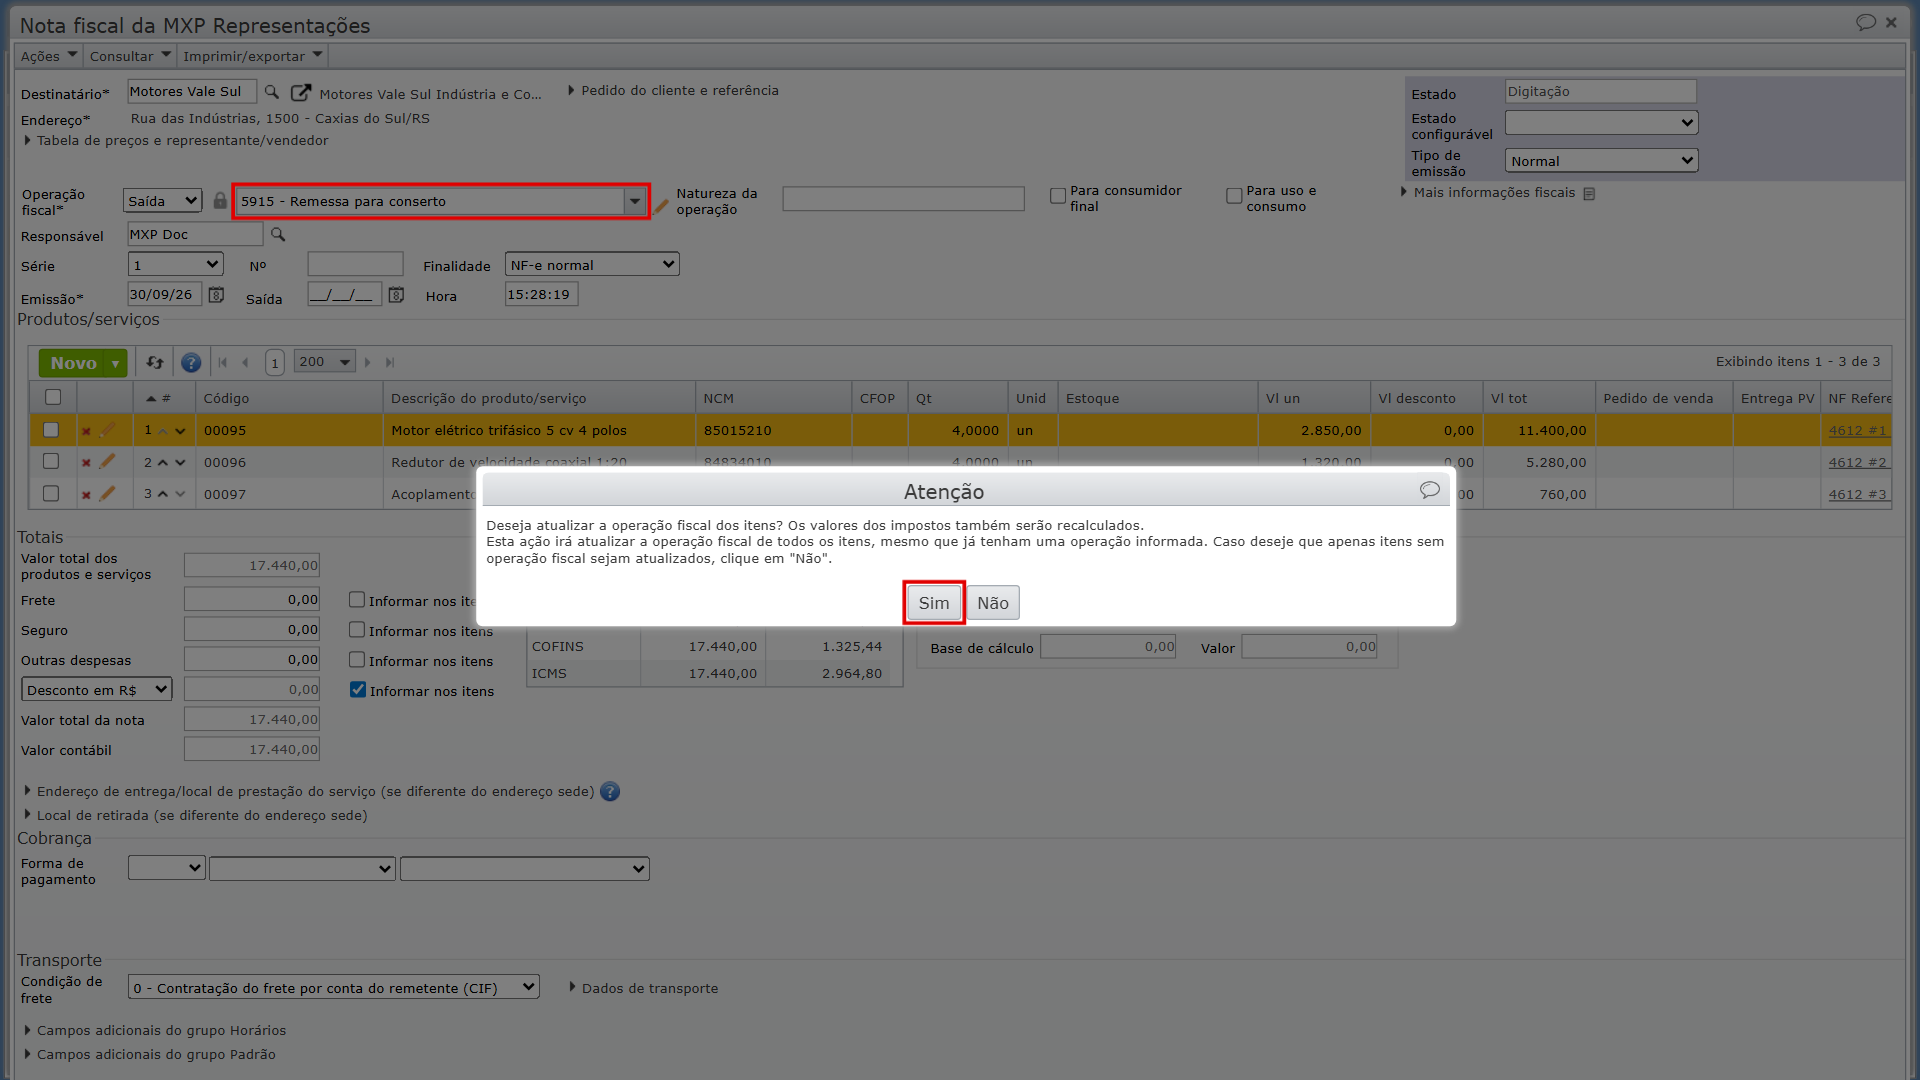Open the Imprimir/exportar menu
Image resolution: width=1920 pixels, height=1080 pixels.
click(x=253, y=56)
